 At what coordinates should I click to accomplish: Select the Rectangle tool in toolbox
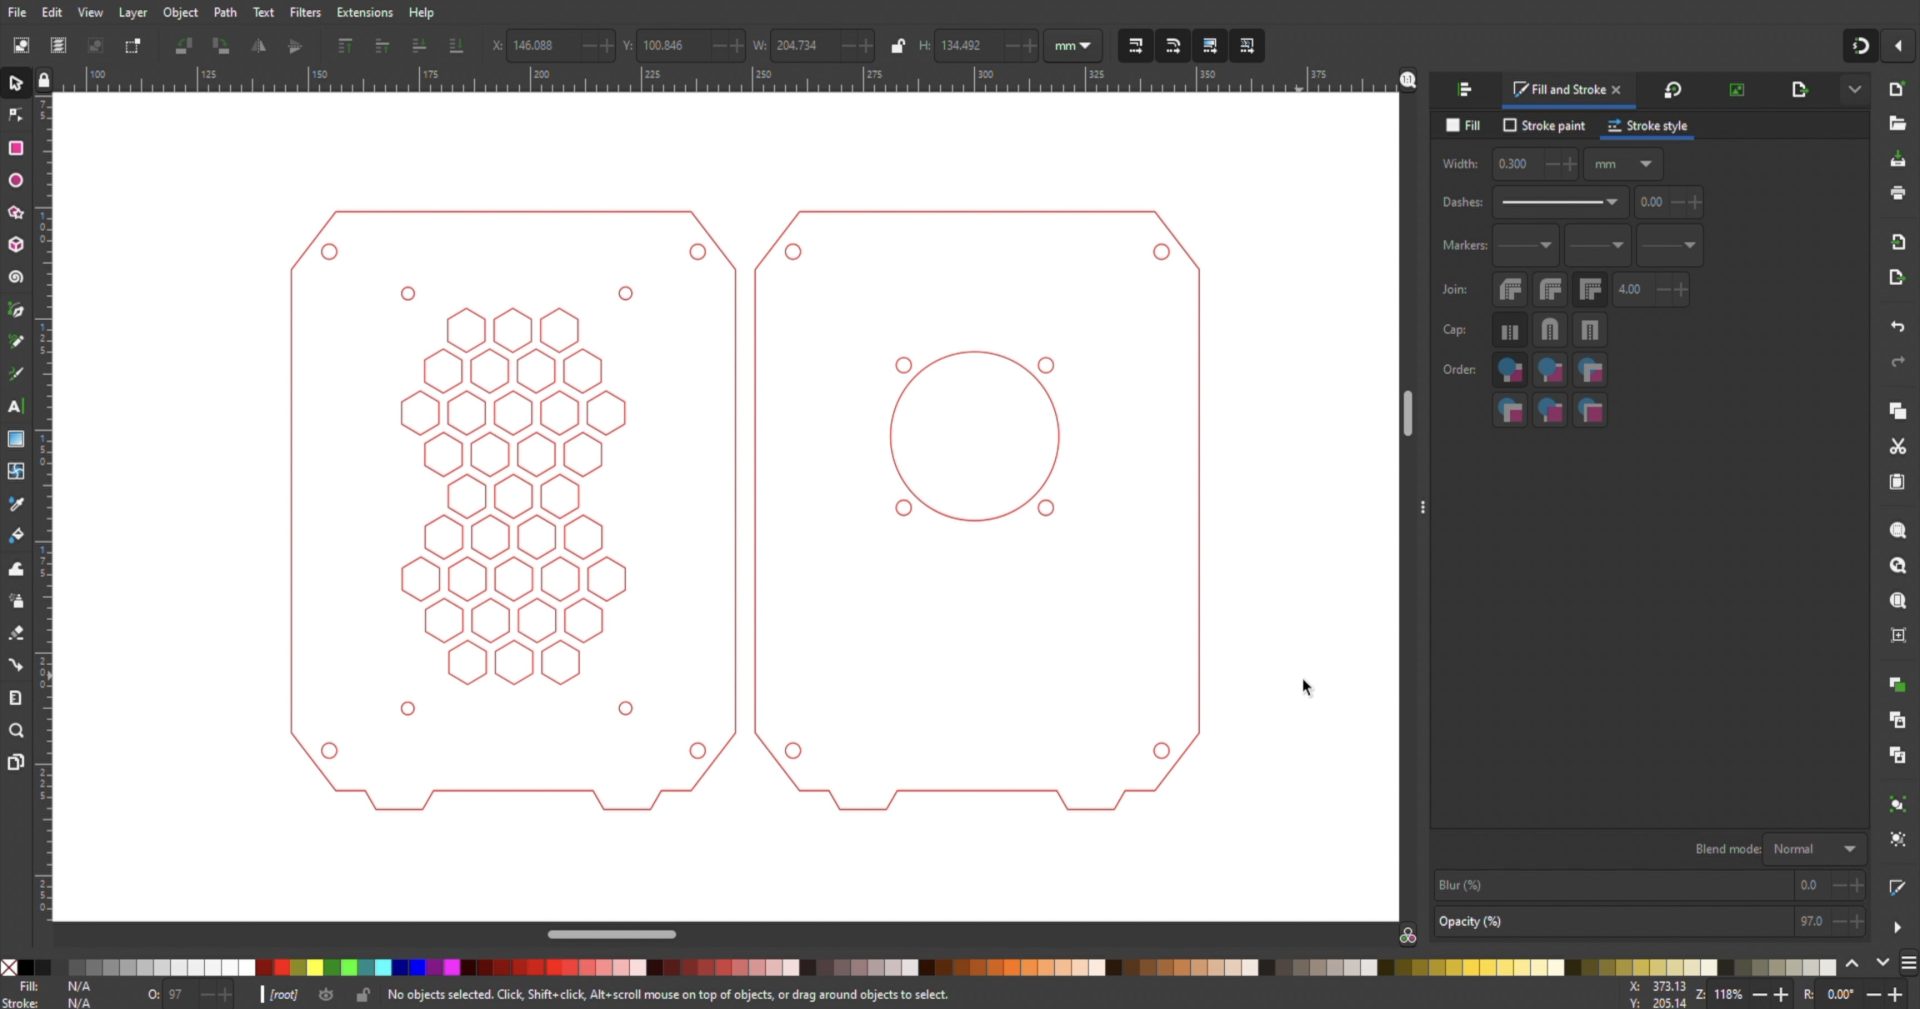pyautogui.click(x=16, y=148)
